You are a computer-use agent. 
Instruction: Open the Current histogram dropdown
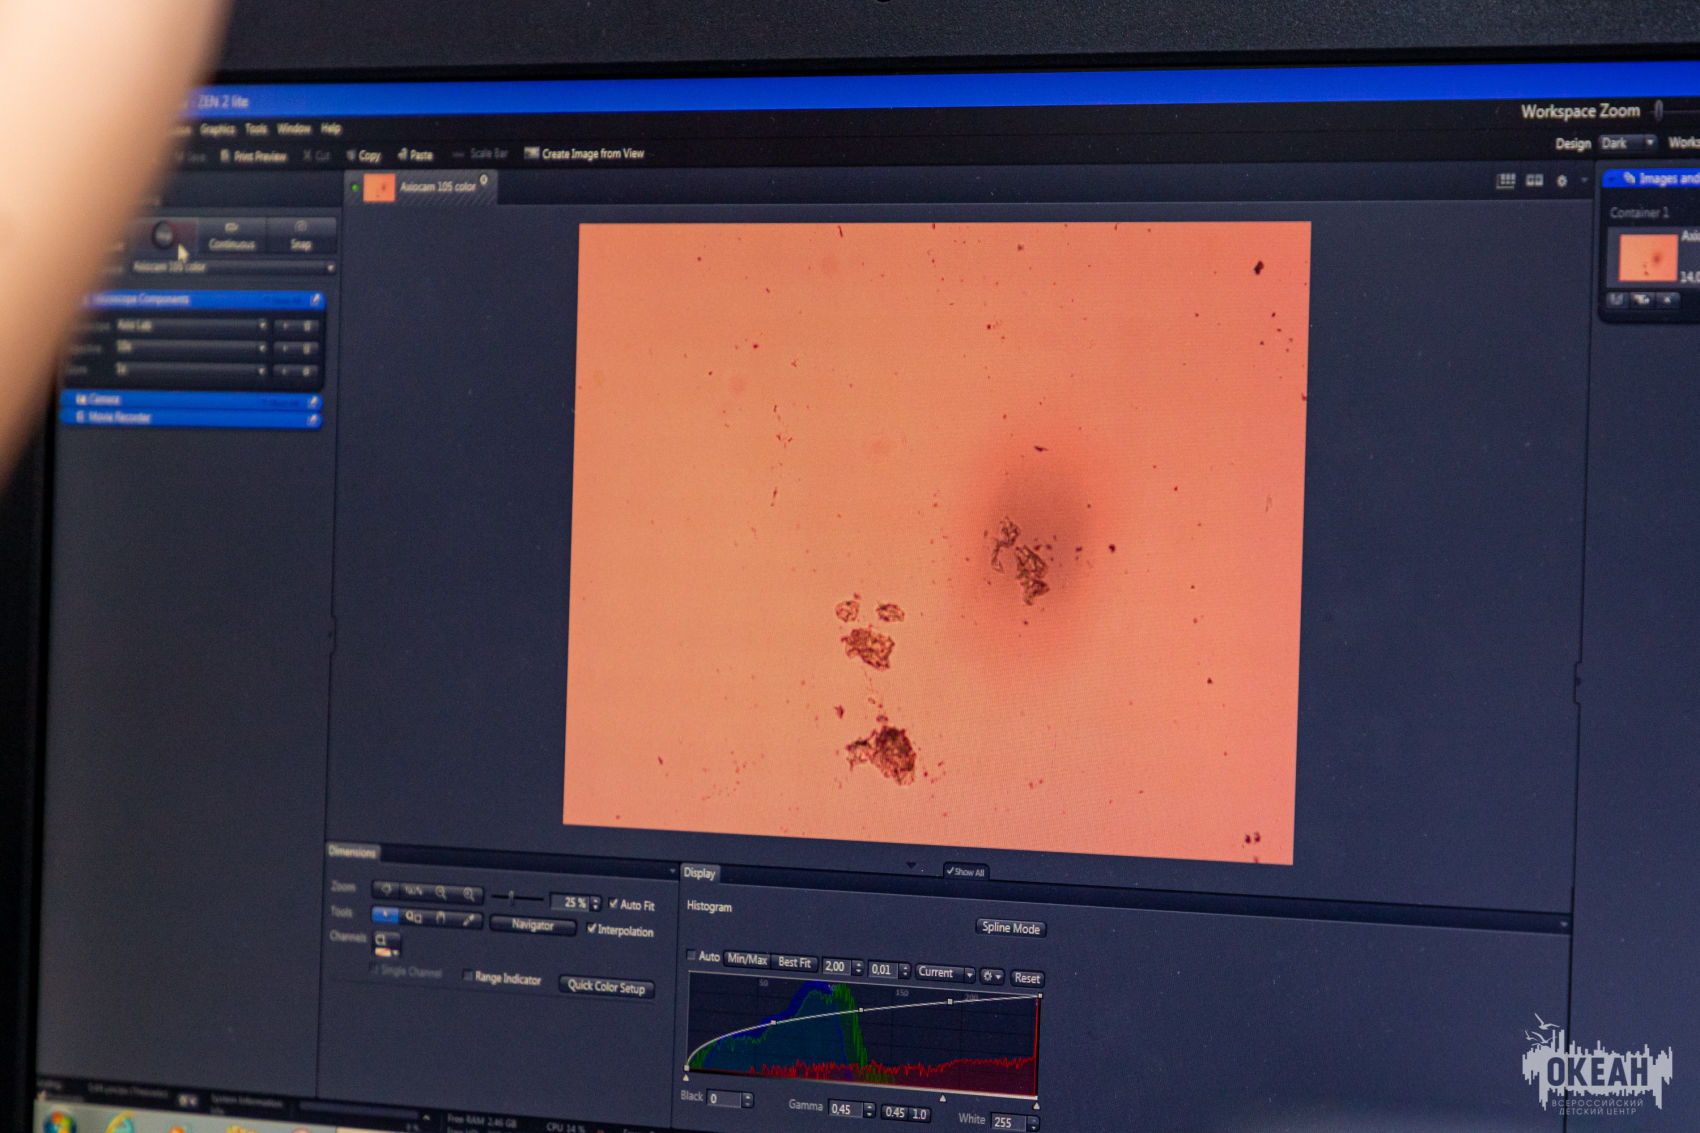944,972
